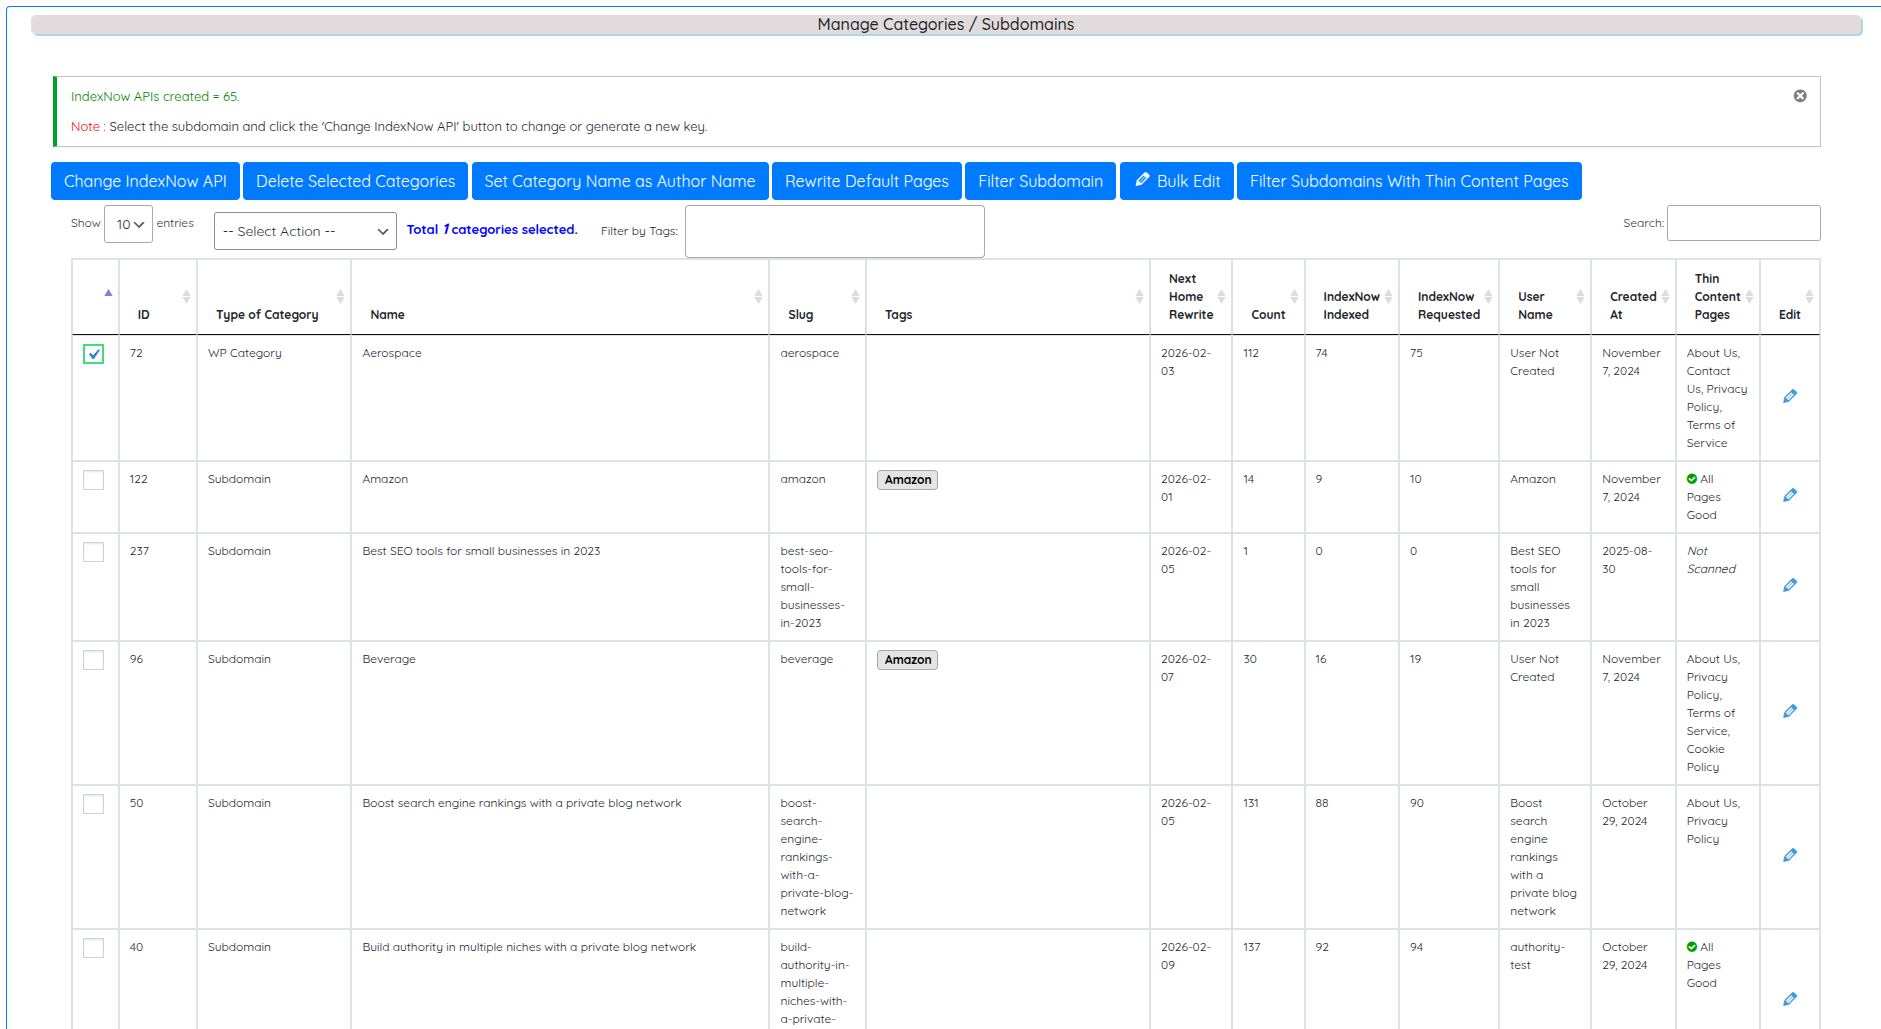Edit the Best SEO tools subdomain row
This screenshot has width=1881, height=1029.
[1789, 586]
